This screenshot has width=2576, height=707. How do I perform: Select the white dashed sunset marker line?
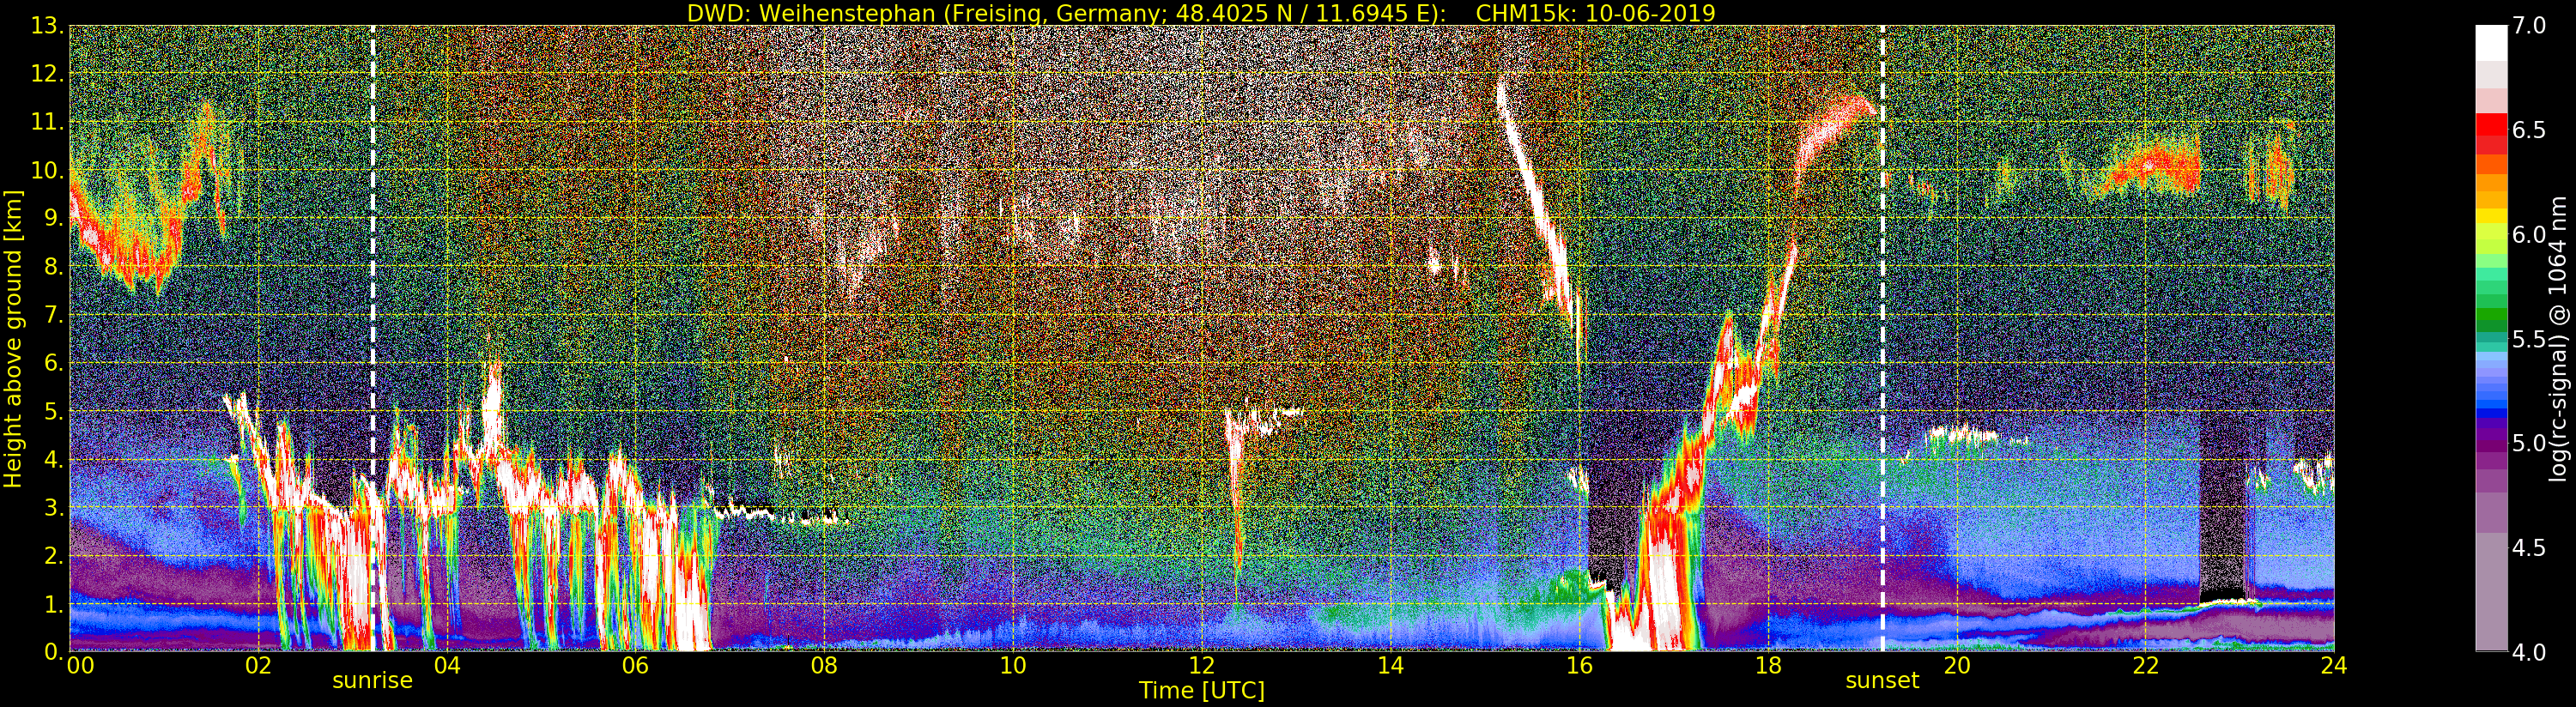(1883, 338)
